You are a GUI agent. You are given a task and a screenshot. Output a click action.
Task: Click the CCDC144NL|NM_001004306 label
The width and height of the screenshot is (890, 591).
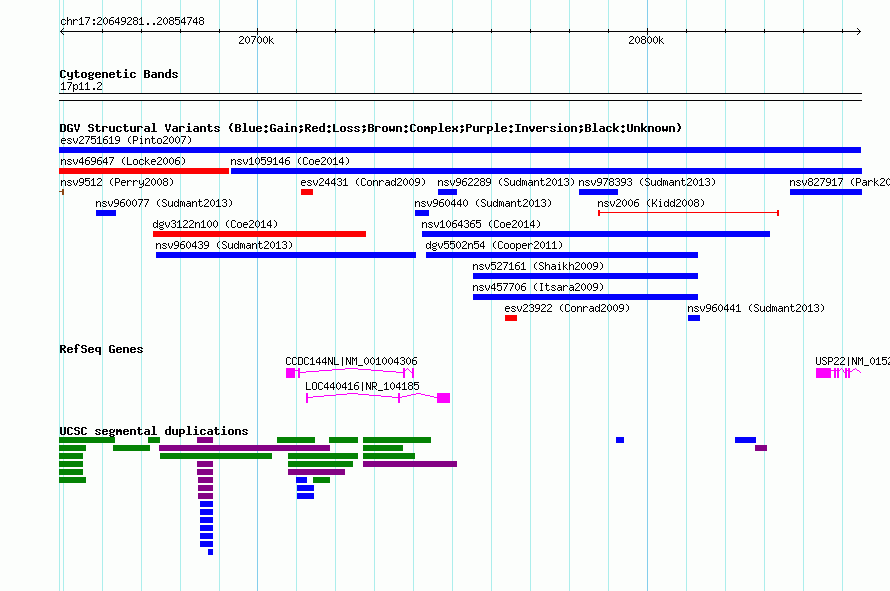click(x=351, y=361)
